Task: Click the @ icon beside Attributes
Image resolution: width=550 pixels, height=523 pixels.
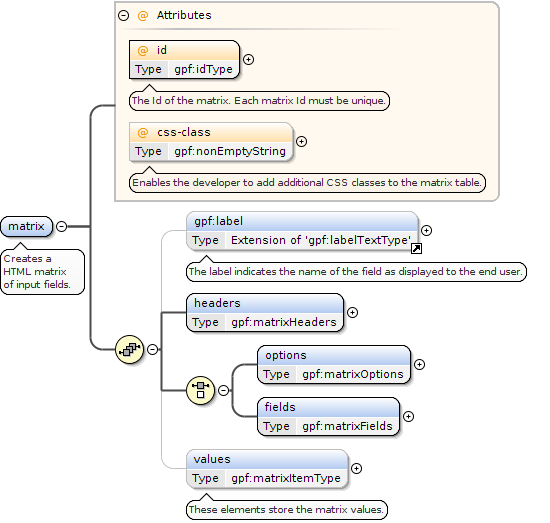Action: tap(142, 15)
